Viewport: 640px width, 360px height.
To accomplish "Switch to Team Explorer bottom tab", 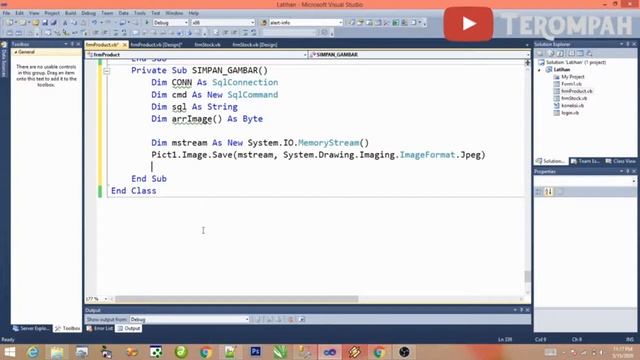I will tap(585, 161).
